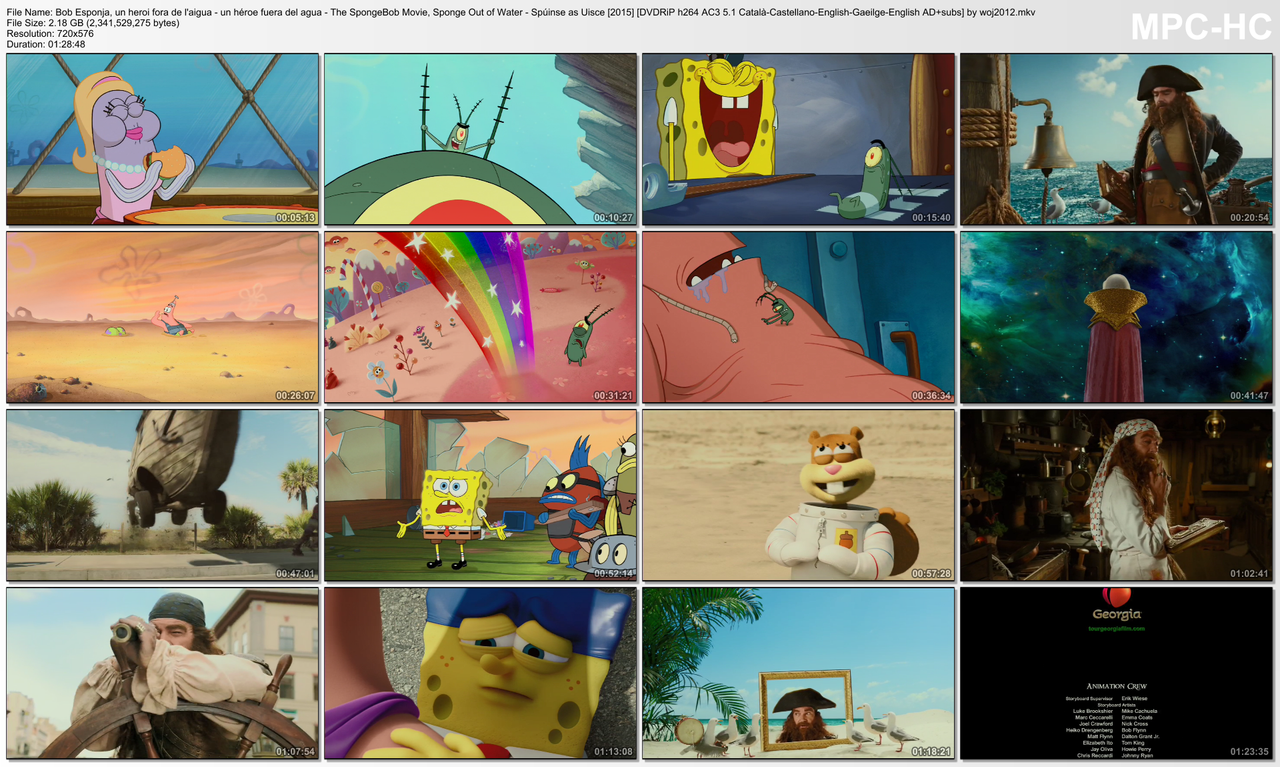Pick the space nebula frame at 00:41:47
1280x767 pixels.
click(1116, 317)
